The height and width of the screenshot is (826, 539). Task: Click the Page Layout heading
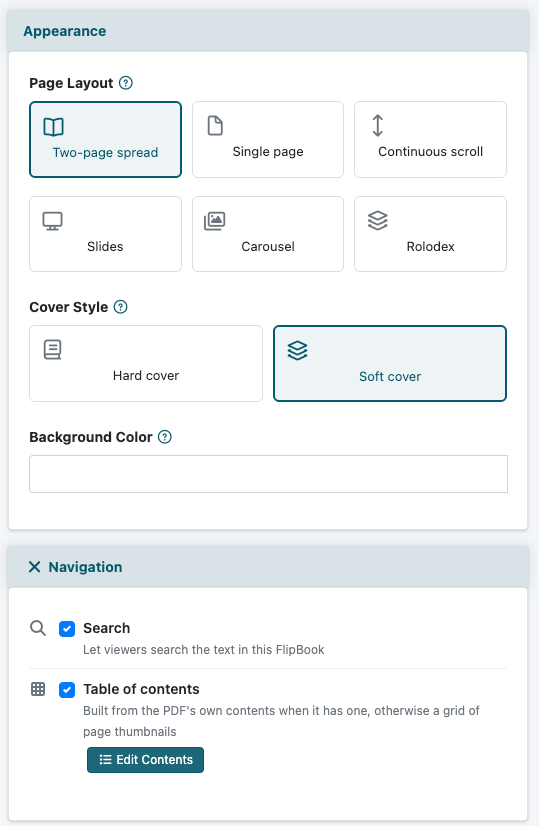tap(71, 83)
